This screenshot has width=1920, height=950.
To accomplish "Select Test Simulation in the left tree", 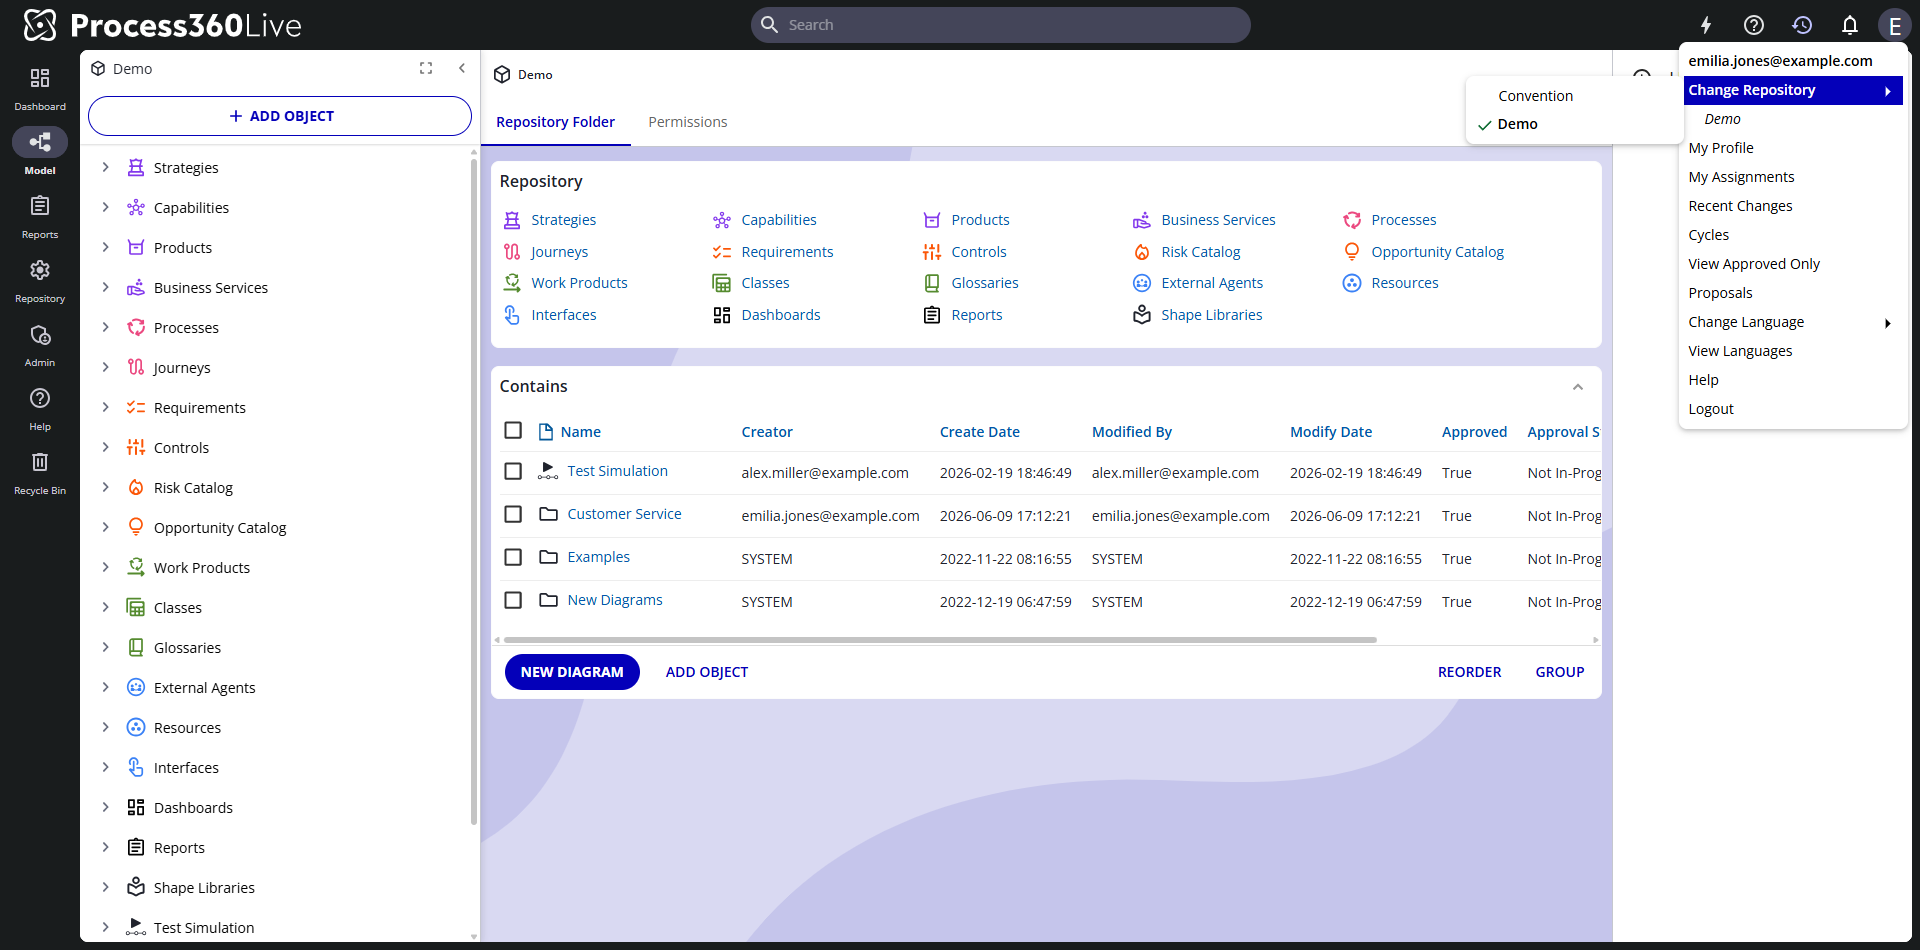I will click(204, 928).
